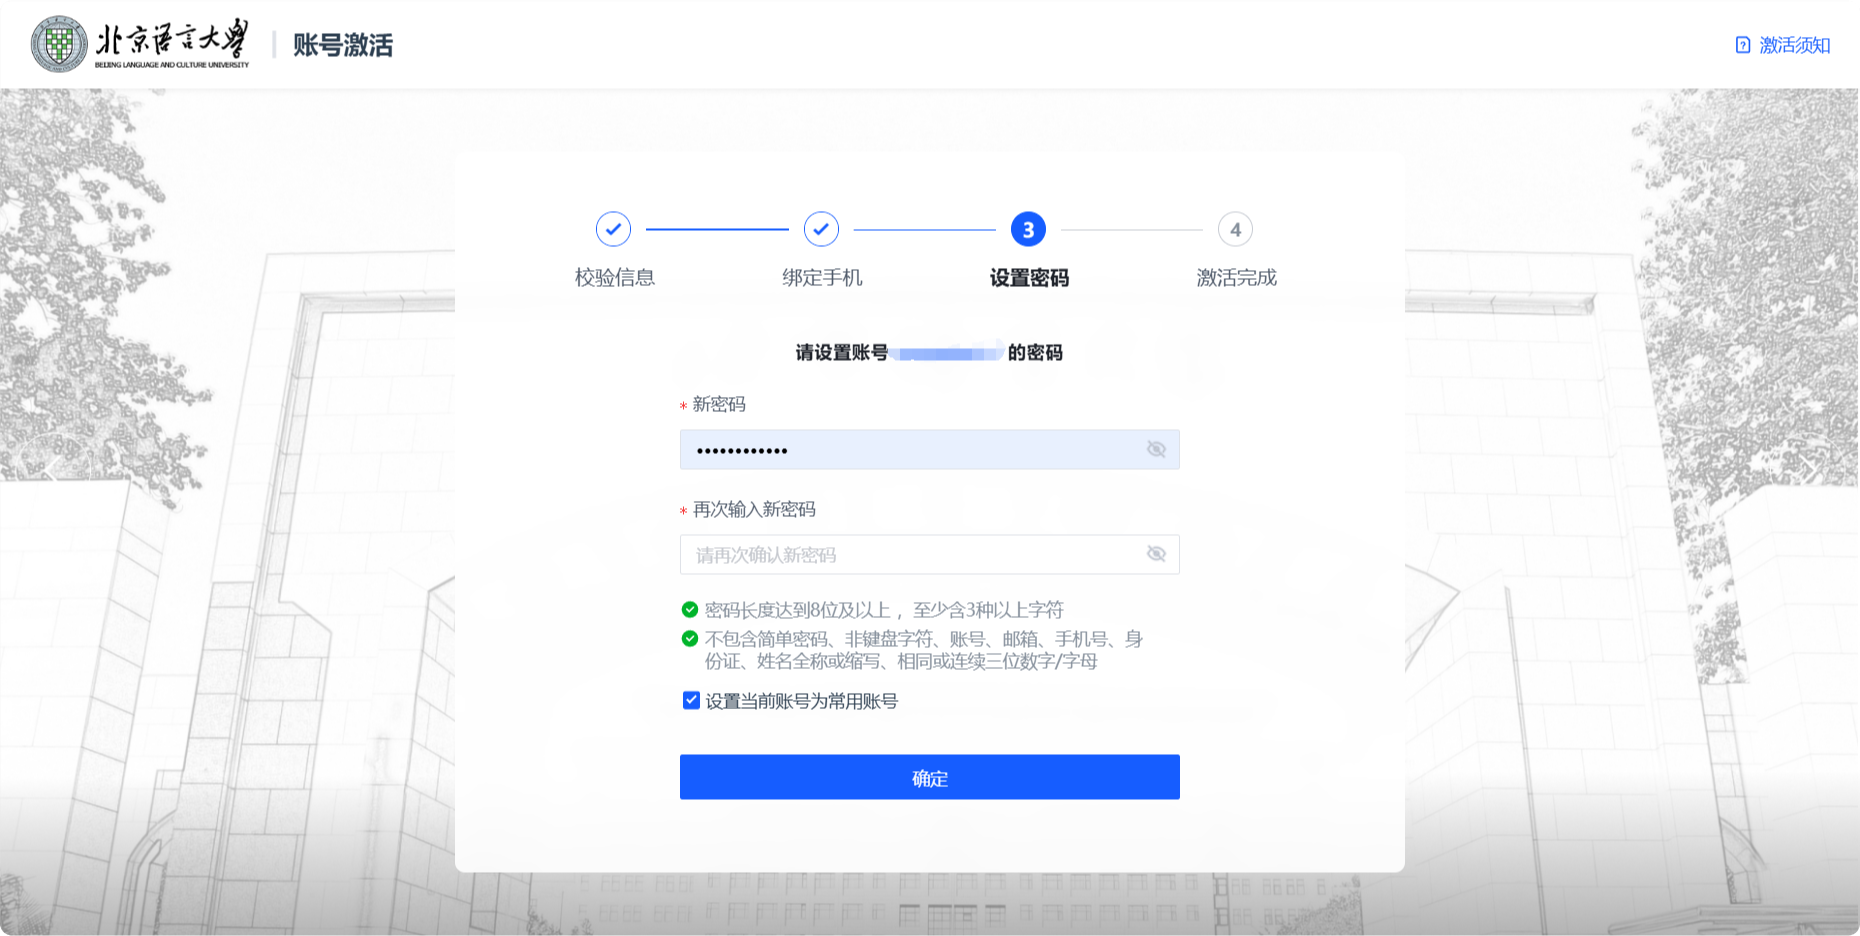Screen dimensions: 1860x936
Task: Uncheck 设置当前账号为常用账号 checkbox
Action: [691, 700]
